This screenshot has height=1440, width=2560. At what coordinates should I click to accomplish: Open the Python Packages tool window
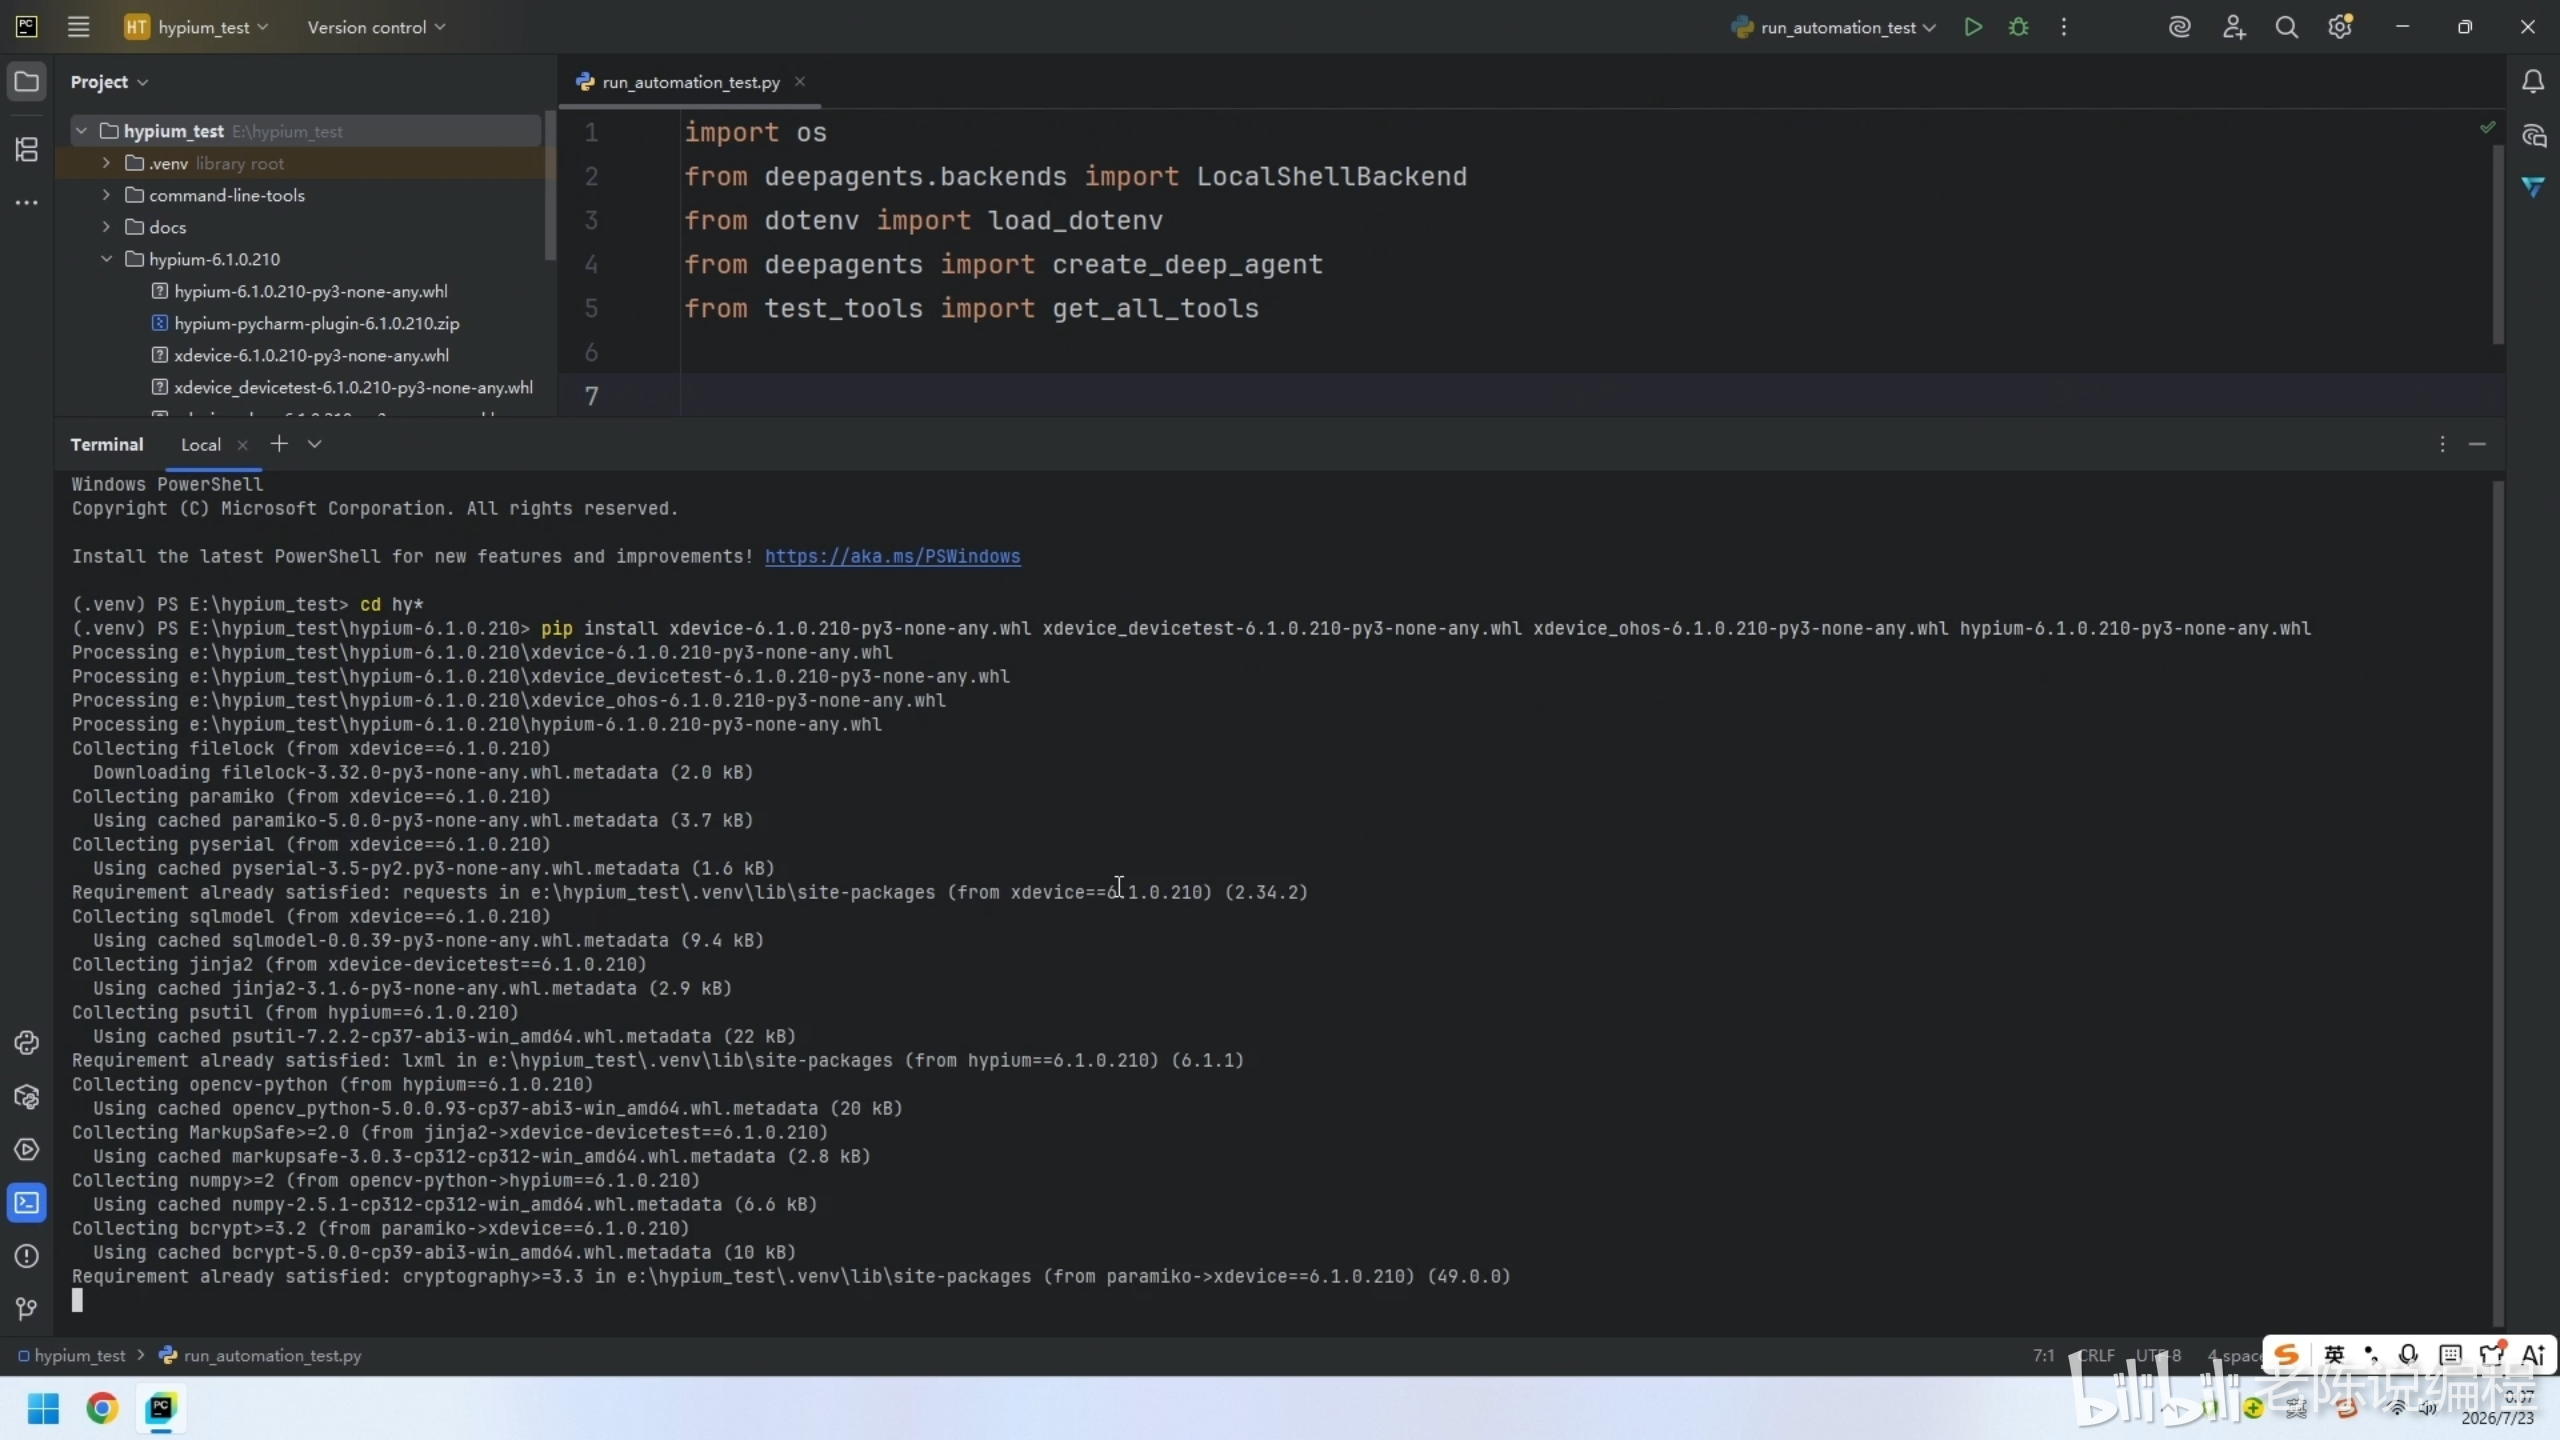[x=27, y=1097]
